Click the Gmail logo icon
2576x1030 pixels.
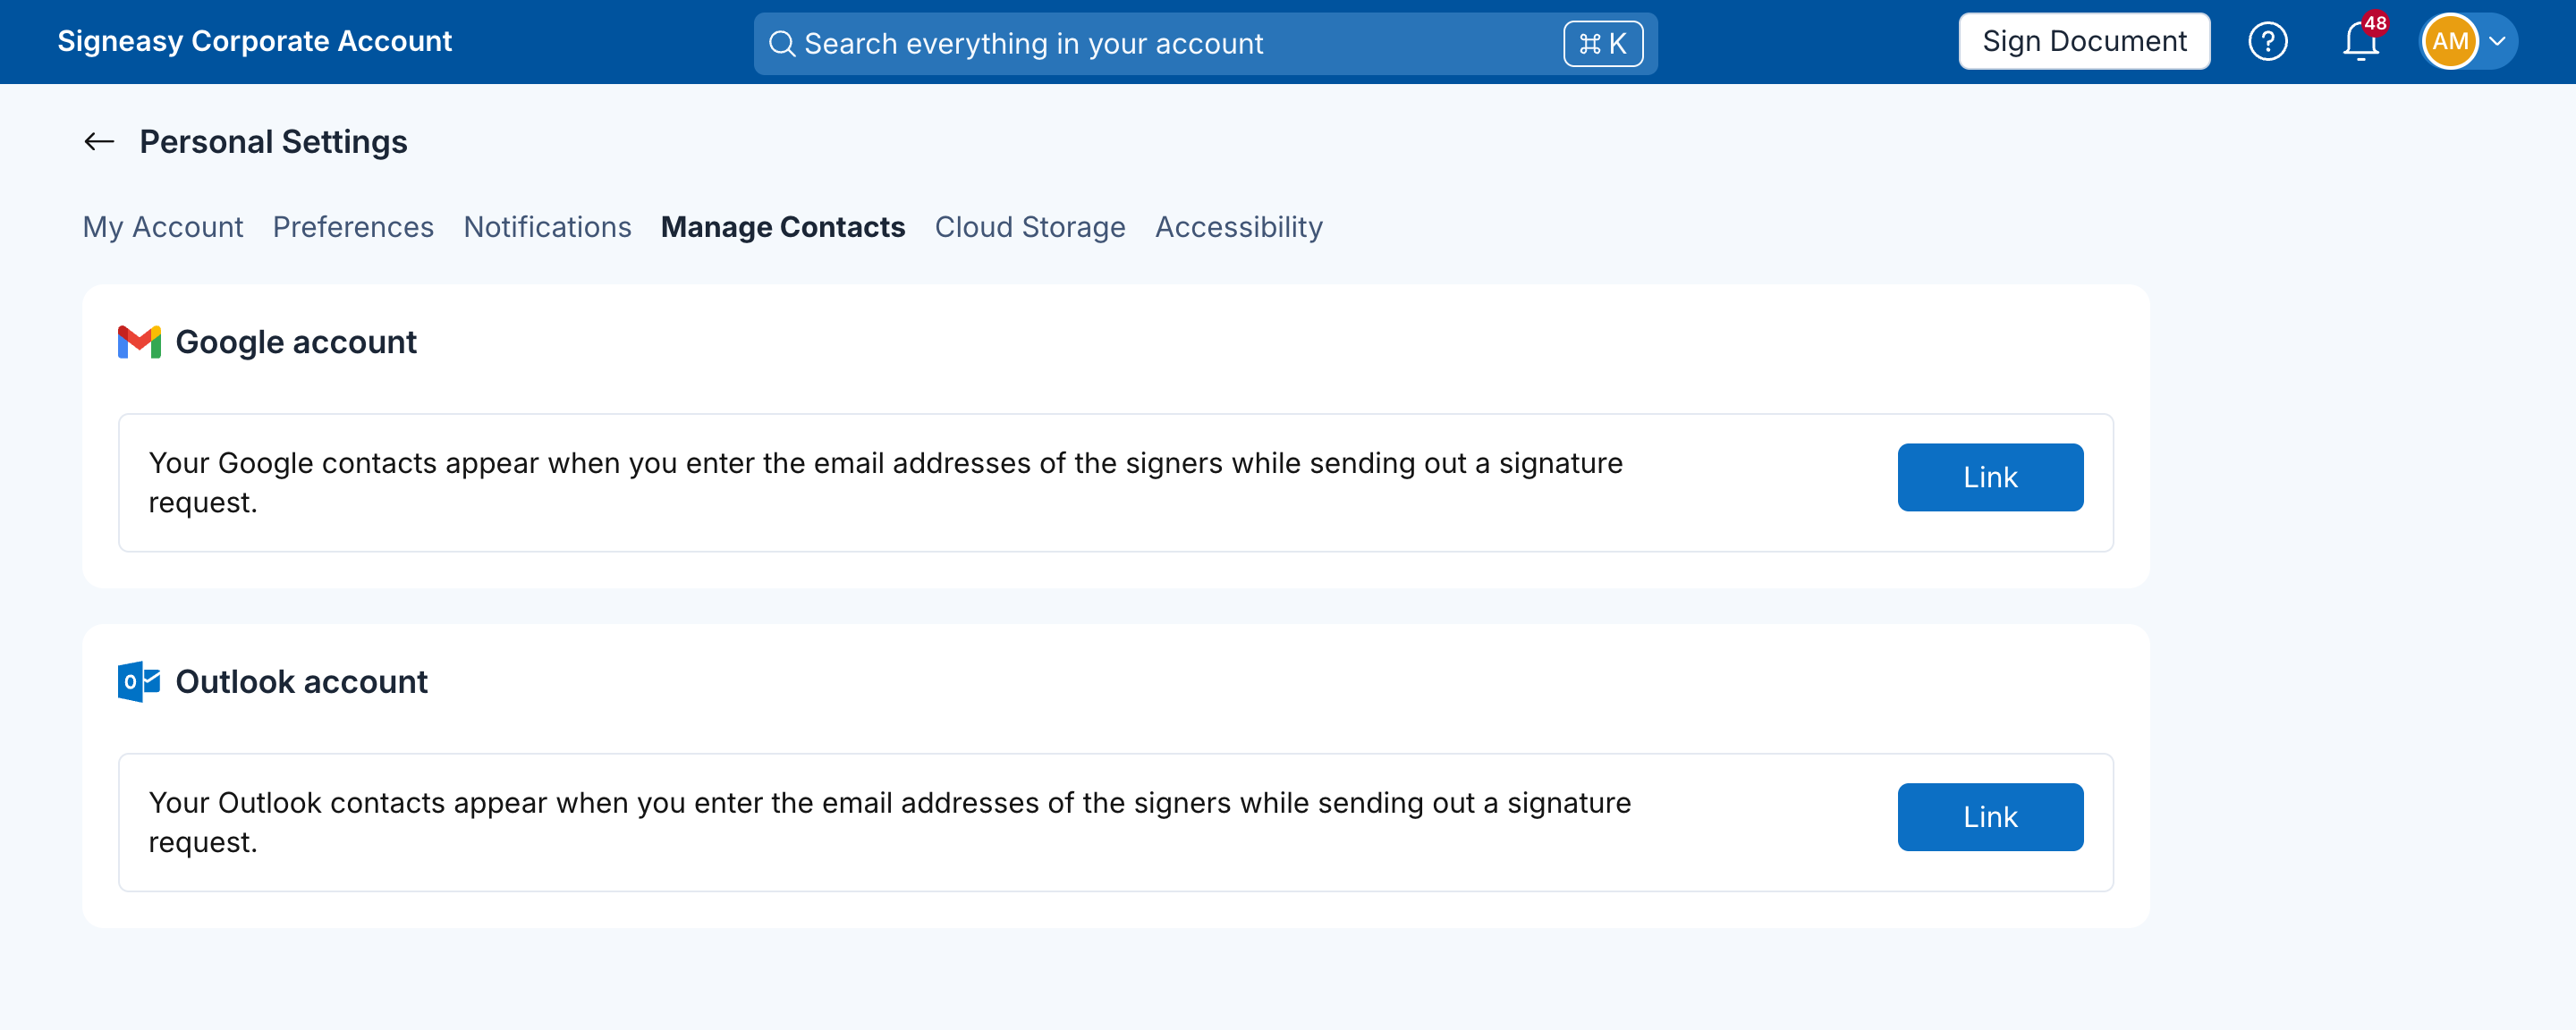139,342
